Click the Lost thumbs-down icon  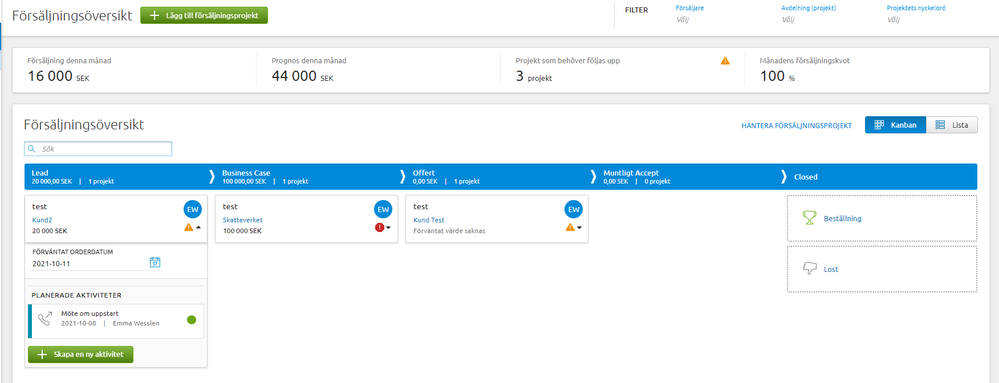[x=810, y=269]
